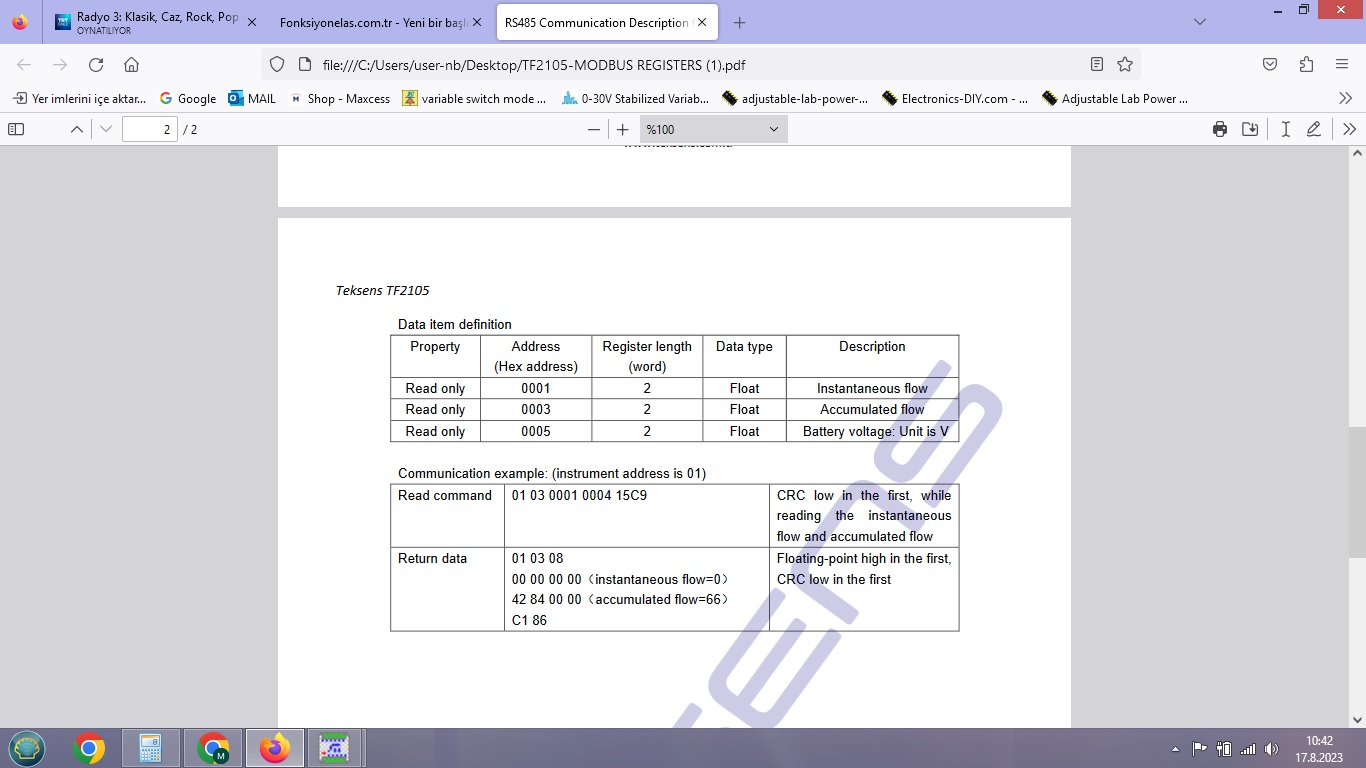1366x768 pixels.
Task: Expand the PDF toolbar tools menu
Action: coord(1349,129)
